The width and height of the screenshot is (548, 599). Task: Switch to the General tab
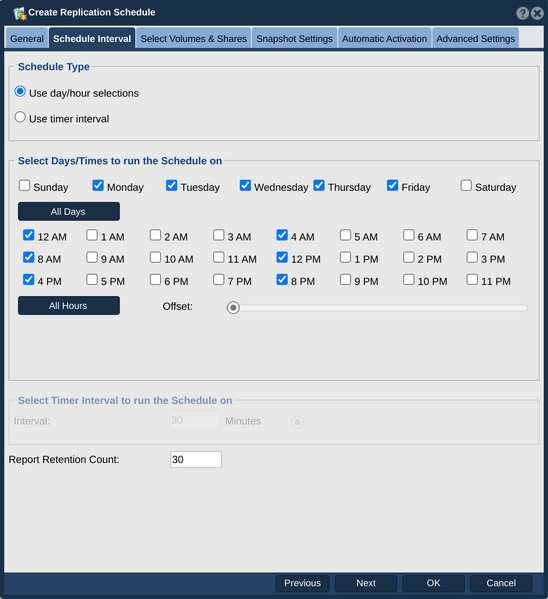click(x=27, y=39)
